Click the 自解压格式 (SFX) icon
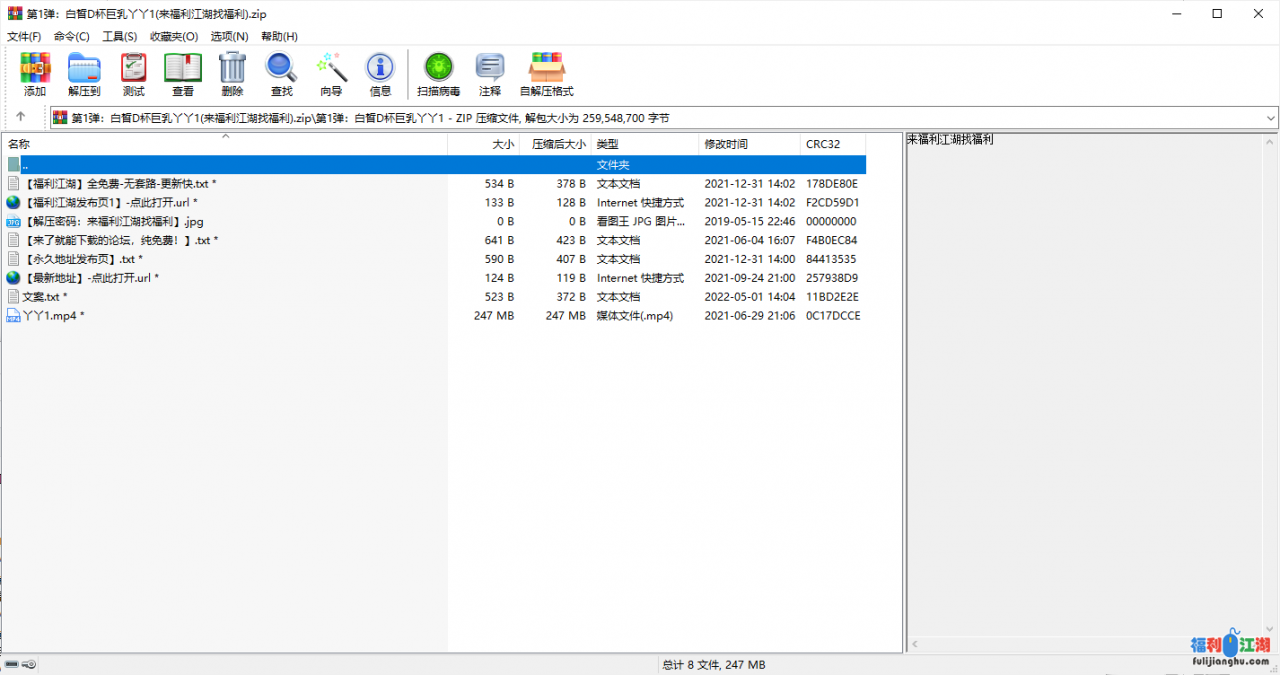 (547, 74)
